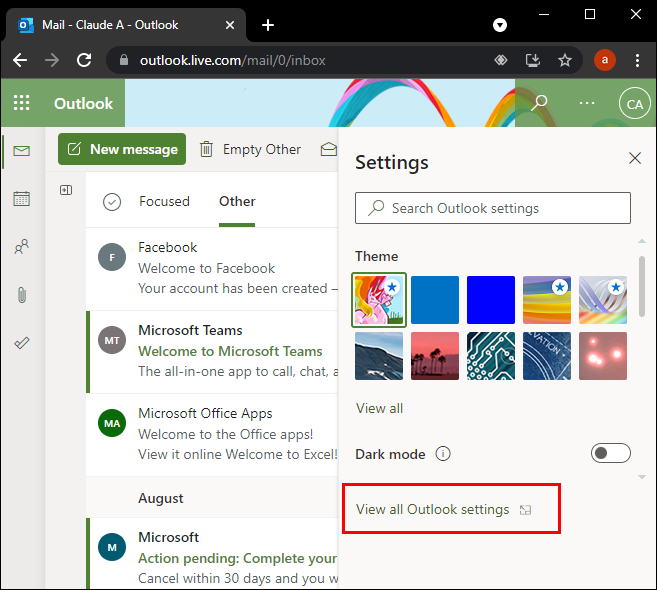Open Chrome three-dot menu

637,60
